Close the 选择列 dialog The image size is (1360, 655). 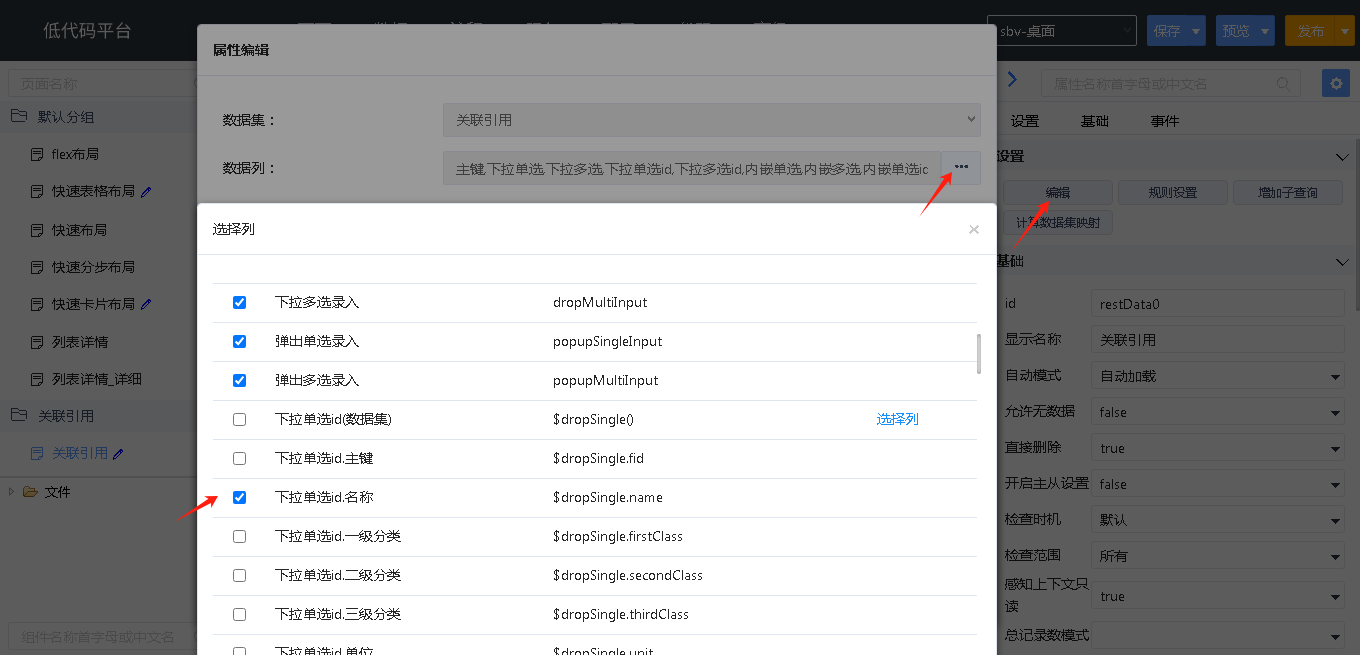point(973,230)
